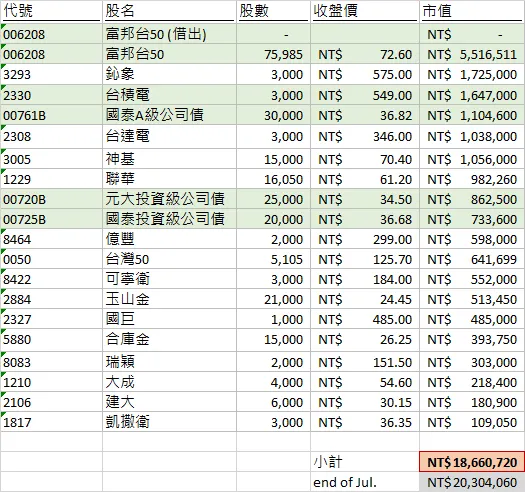Click subtotal NT$18,660,720
Screen dimensions: 525x492
(472, 462)
